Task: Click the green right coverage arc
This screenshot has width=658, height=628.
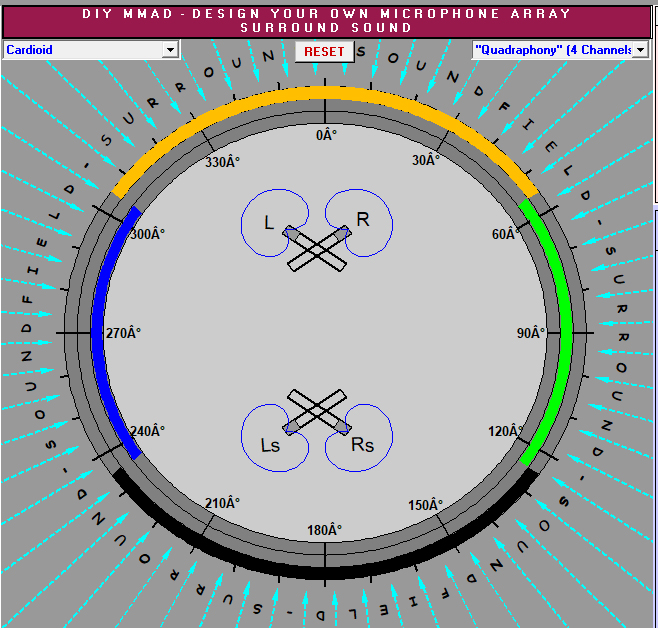Action: [x=564, y=330]
